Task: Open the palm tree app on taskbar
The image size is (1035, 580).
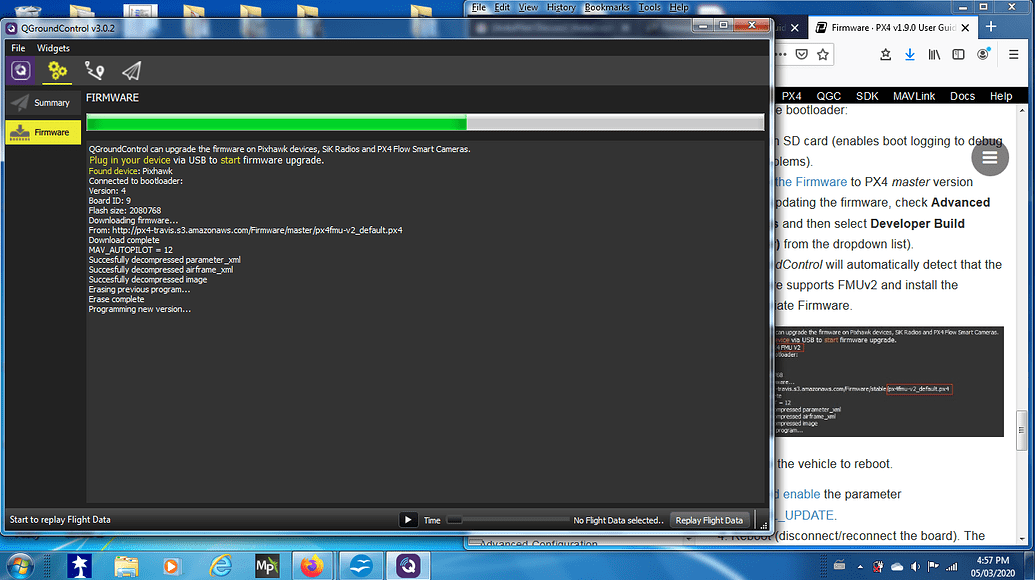Action: (x=79, y=566)
